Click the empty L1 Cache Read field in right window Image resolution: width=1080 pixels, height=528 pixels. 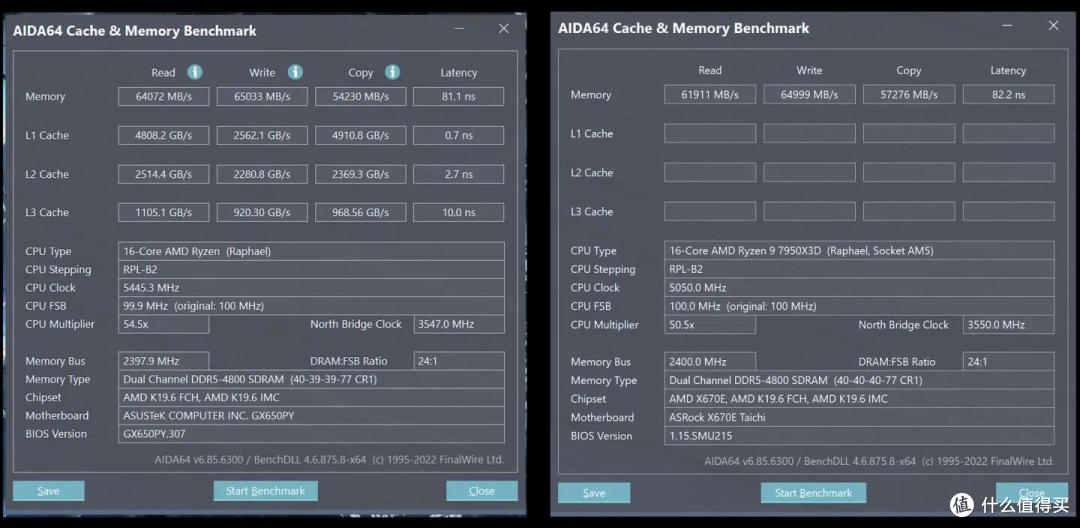[x=710, y=134]
